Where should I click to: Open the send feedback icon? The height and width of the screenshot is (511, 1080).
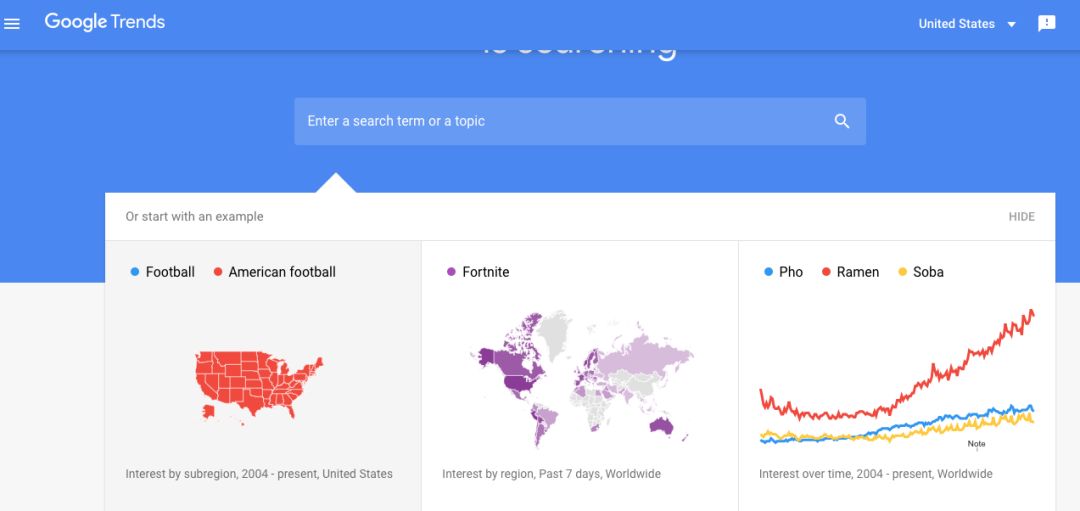[1046, 24]
